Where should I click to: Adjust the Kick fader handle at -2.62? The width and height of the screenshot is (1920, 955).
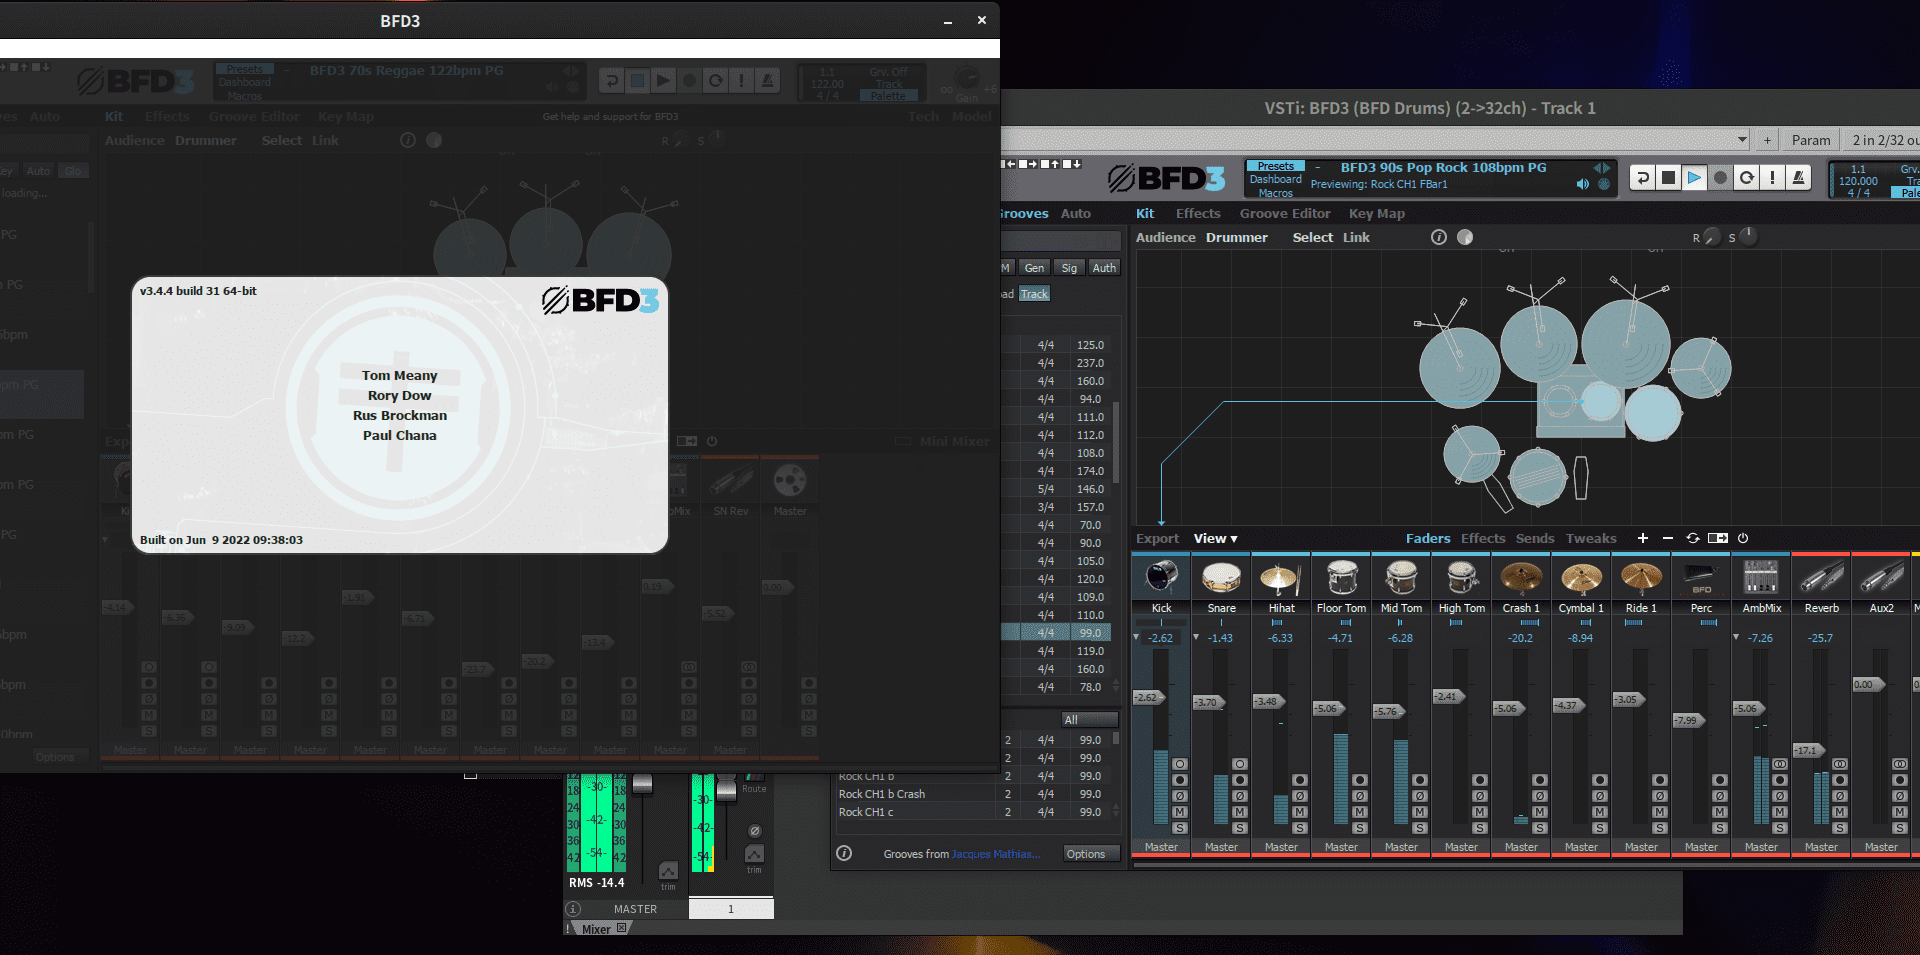(1149, 697)
